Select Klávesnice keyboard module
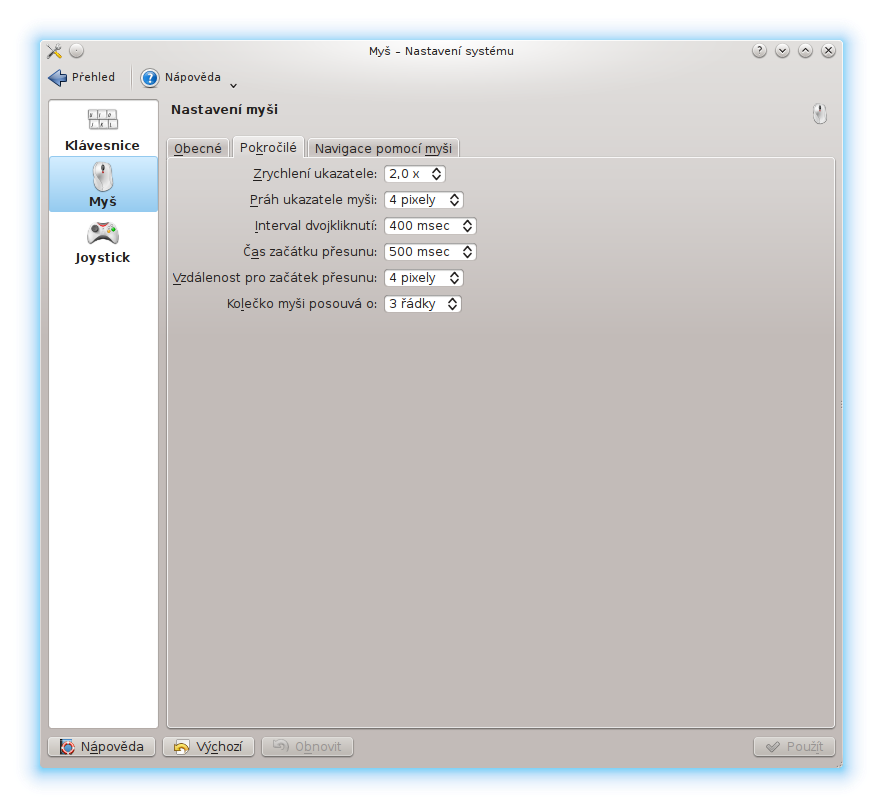This screenshot has height=808, width=883. [102, 130]
